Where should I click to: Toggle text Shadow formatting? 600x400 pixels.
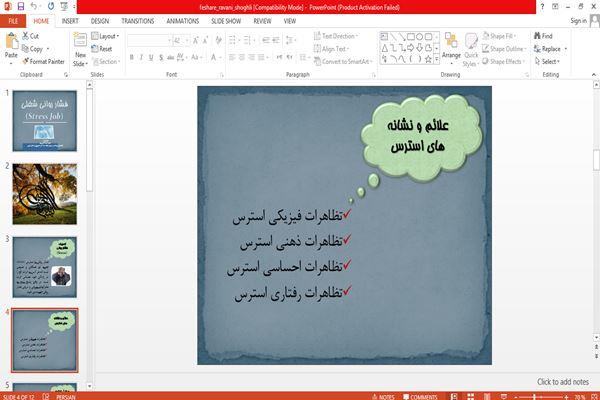pos(161,57)
